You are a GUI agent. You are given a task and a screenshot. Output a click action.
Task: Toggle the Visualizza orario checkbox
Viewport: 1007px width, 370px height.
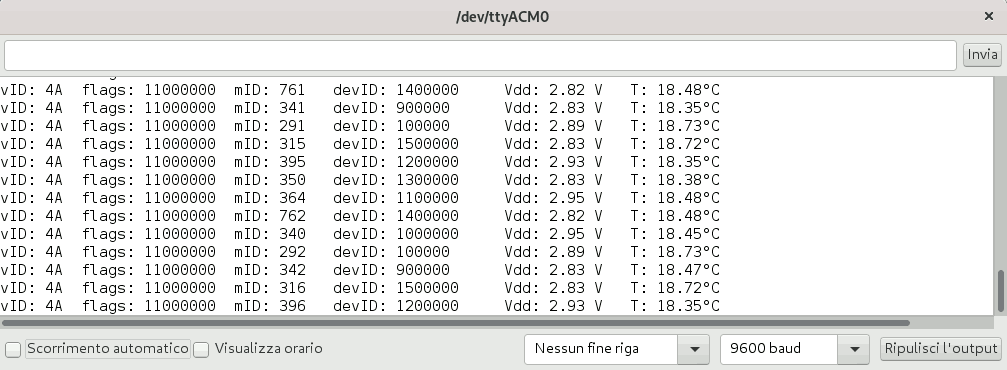click(202, 349)
